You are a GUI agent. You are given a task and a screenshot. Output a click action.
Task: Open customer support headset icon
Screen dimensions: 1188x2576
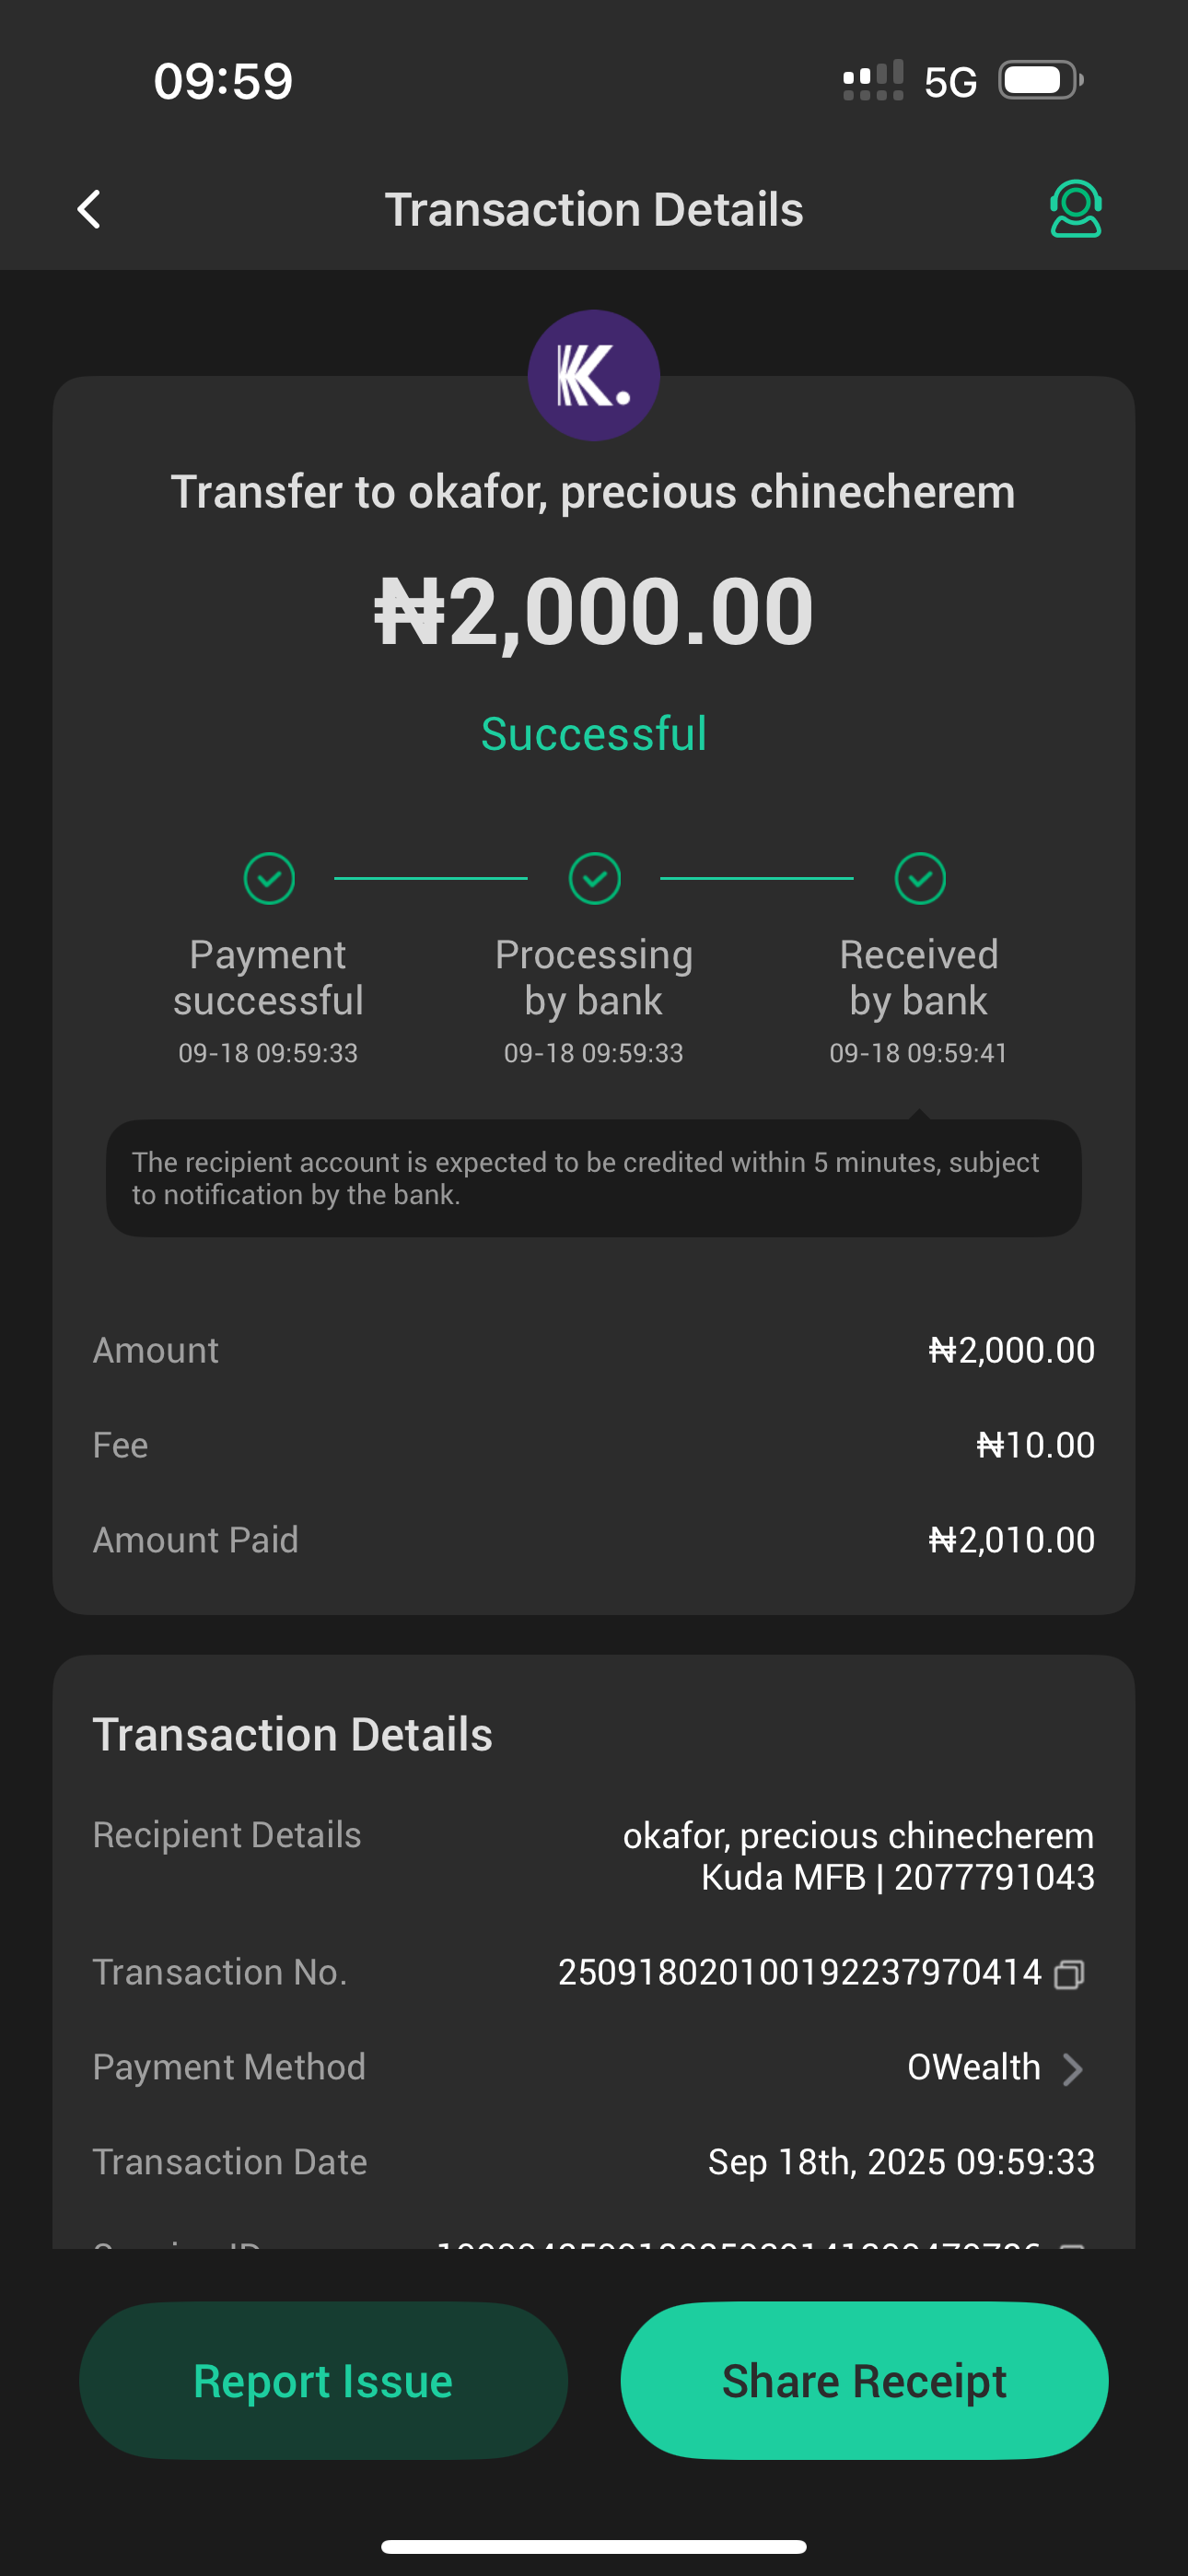pos(1075,209)
